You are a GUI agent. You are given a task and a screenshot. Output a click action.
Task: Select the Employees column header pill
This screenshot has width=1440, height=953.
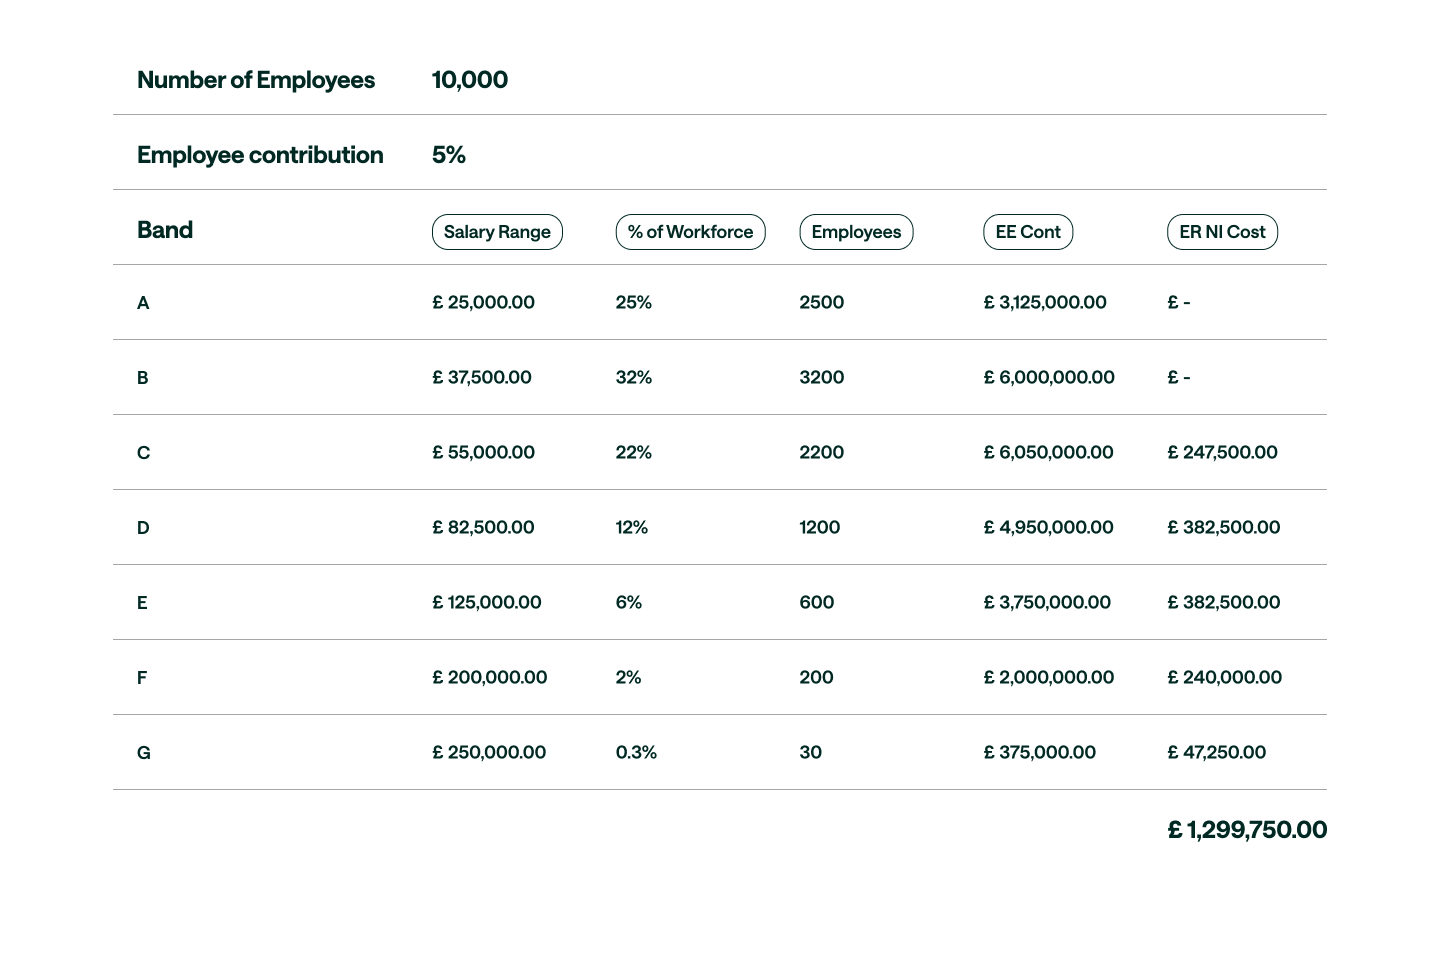[x=856, y=232]
